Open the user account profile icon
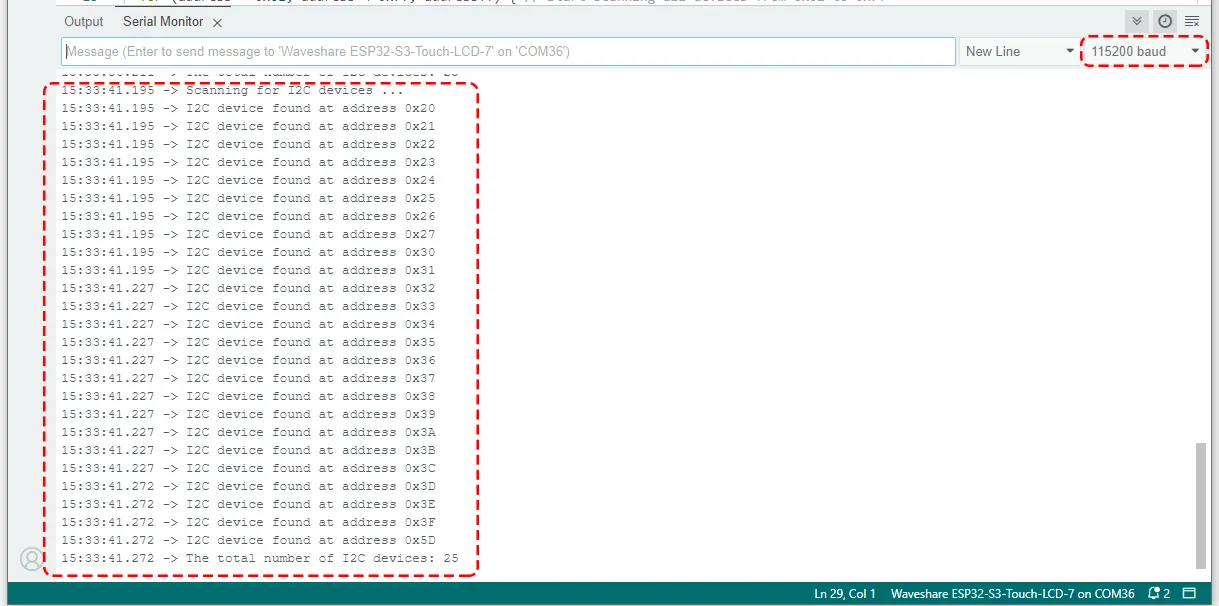The image size is (1219, 606). point(32,558)
